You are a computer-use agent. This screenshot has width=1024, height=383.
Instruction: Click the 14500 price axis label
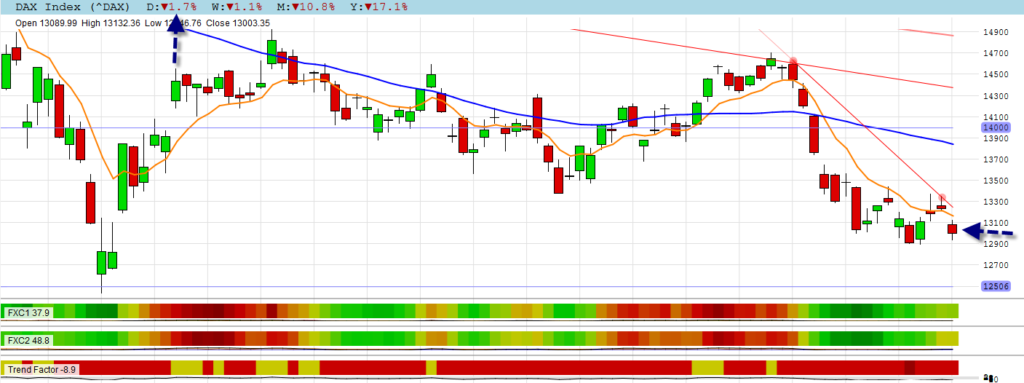click(995, 75)
